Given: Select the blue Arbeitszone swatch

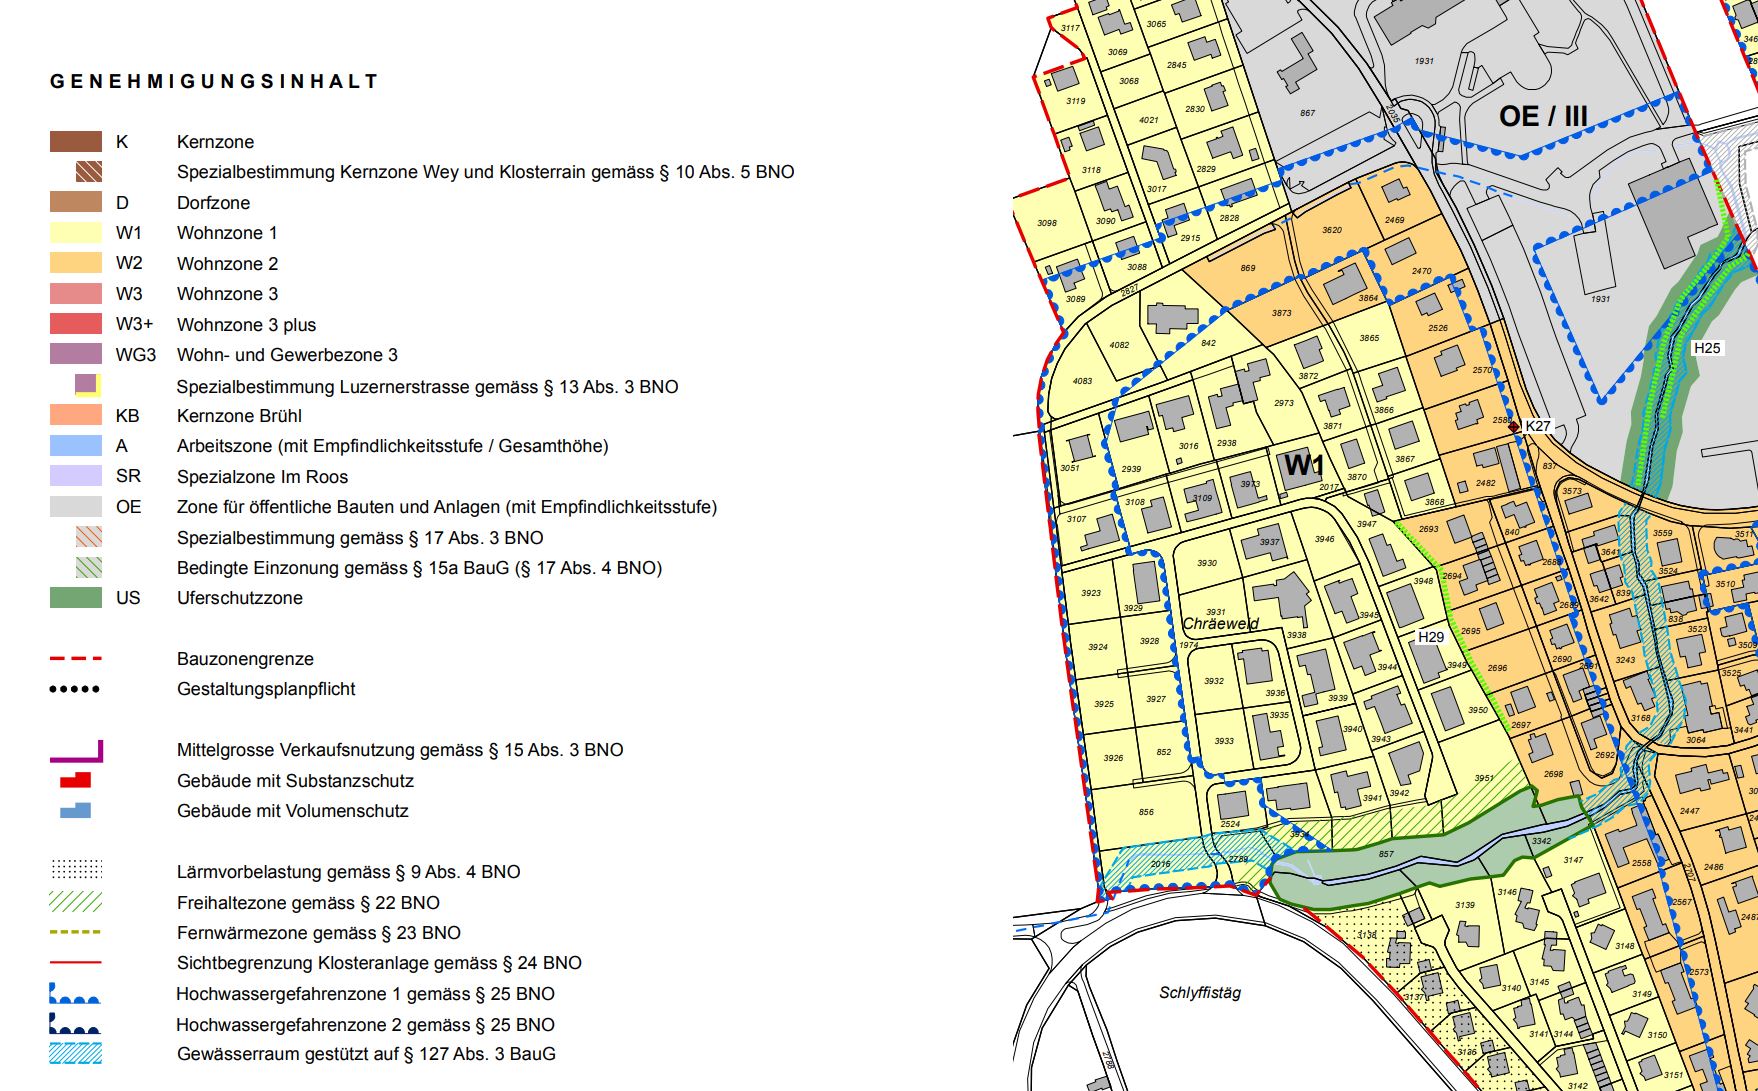Looking at the screenshot, I should [x=76, y=445].
